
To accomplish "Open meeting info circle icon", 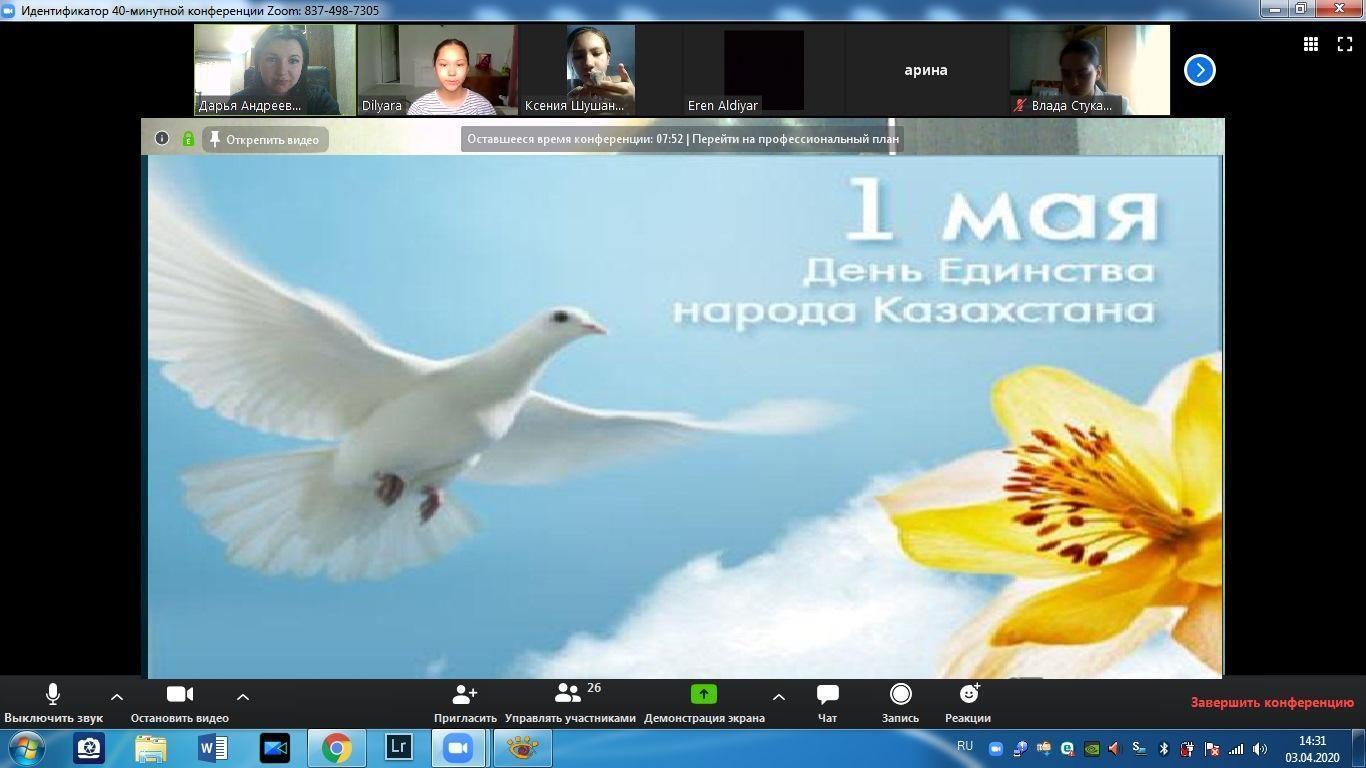I will pos(162,139).
